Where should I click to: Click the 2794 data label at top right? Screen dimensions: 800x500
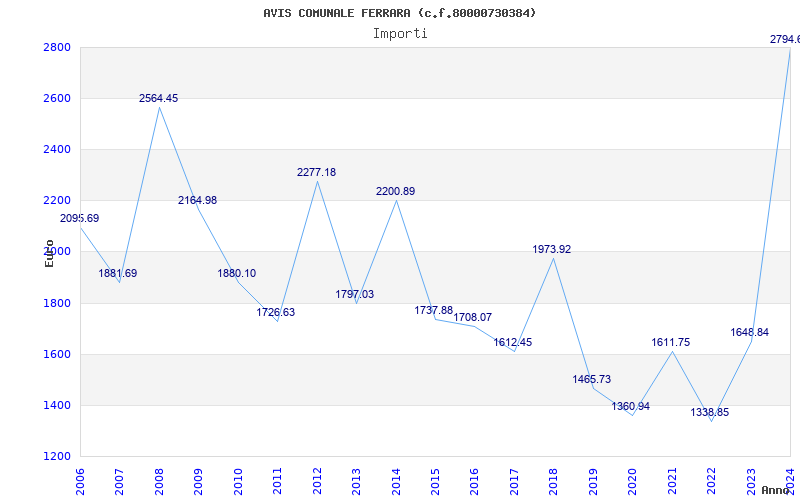785,39
